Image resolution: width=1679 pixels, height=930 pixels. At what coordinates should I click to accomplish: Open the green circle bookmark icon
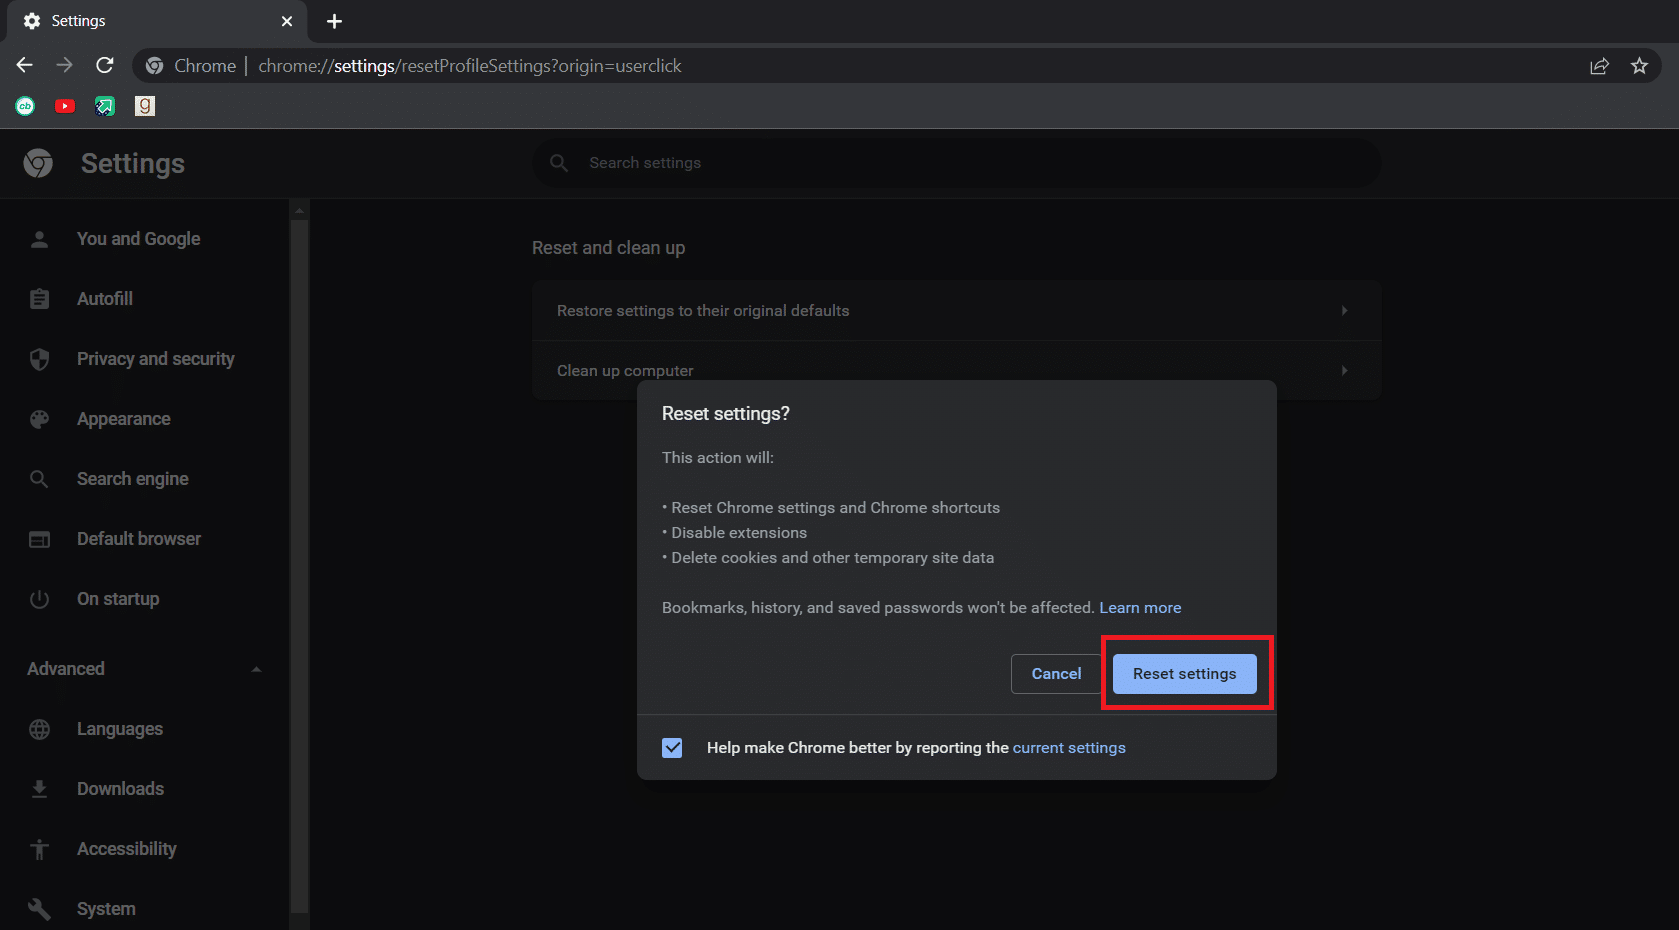(x=25, y=106)
